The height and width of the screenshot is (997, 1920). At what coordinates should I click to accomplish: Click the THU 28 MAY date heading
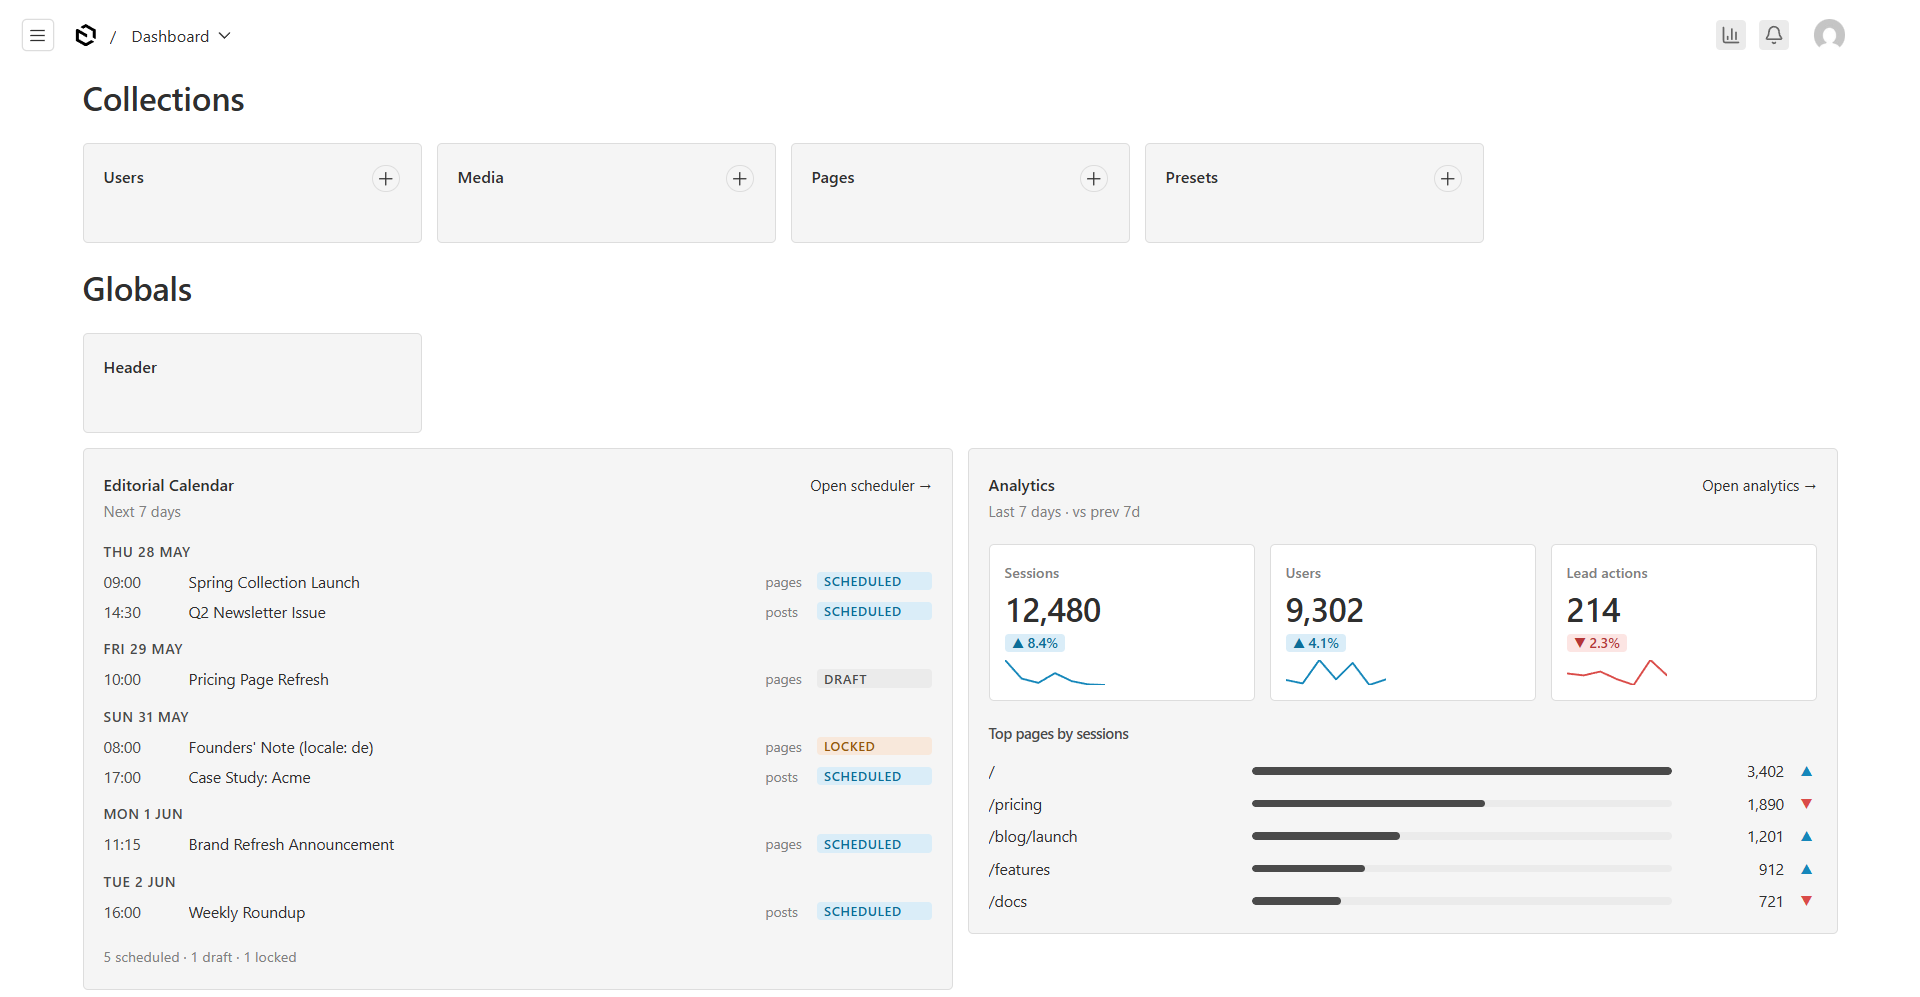(147, 552)
